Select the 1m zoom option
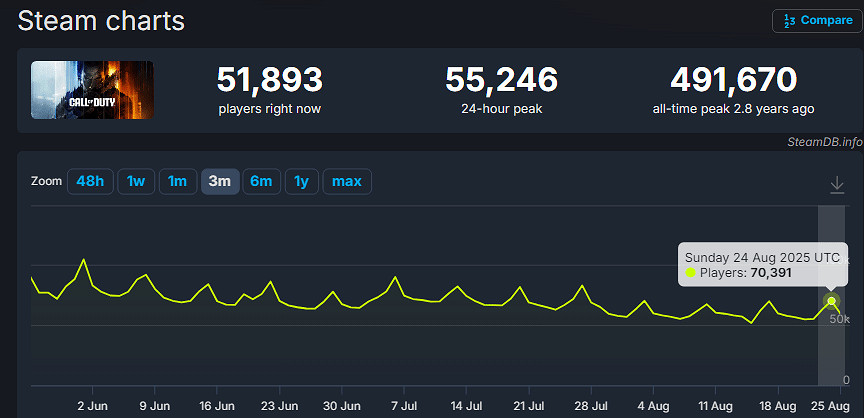The width and height of the screenshot is (864, 418). [x=177, y=181]
